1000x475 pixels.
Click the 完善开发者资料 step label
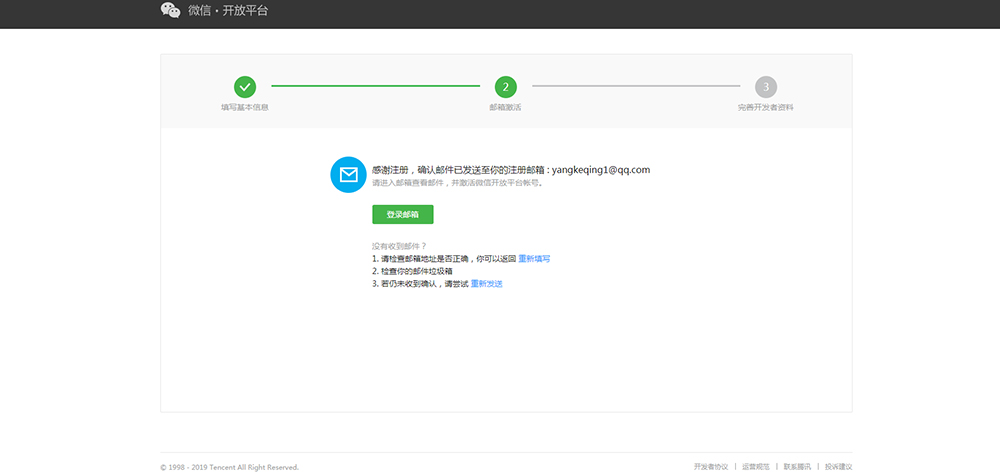pyautogui.click(x=766, y=107)
